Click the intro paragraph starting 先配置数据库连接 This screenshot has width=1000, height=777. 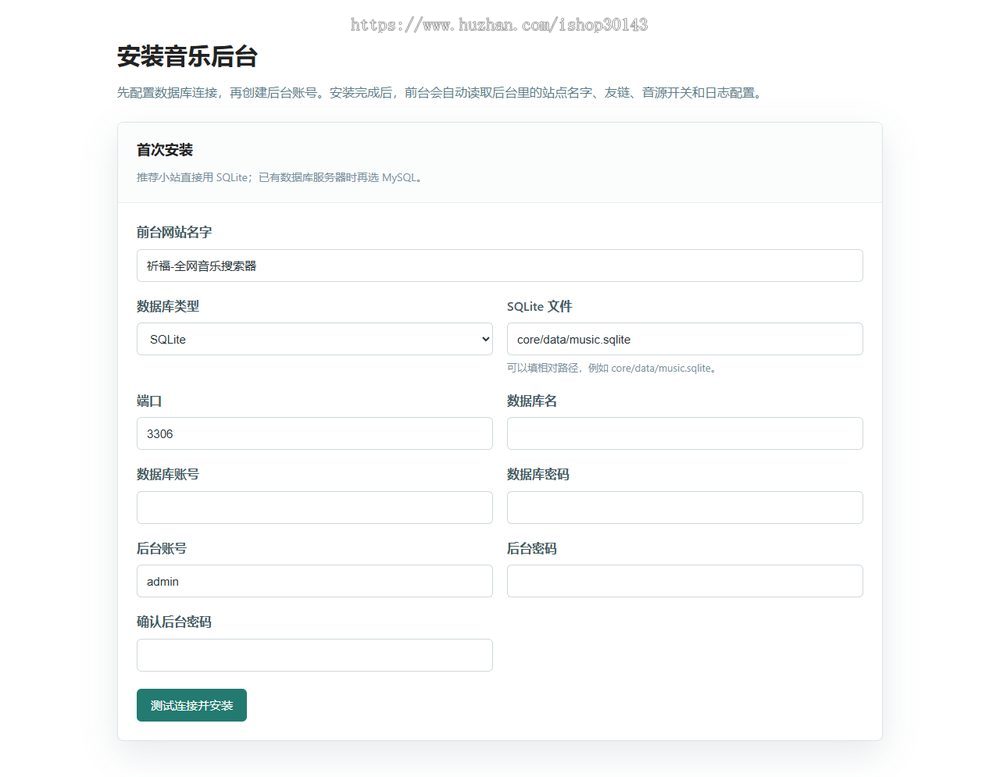pos(439,92)
